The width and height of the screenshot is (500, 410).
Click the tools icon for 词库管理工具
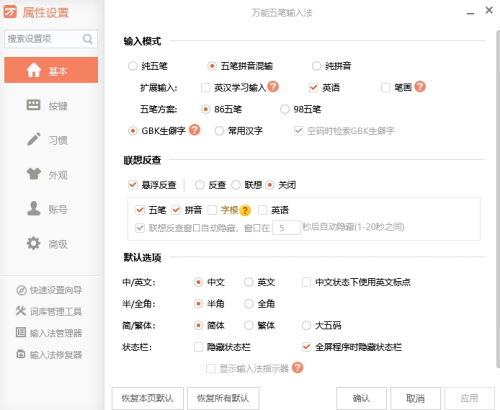[21, 311]
